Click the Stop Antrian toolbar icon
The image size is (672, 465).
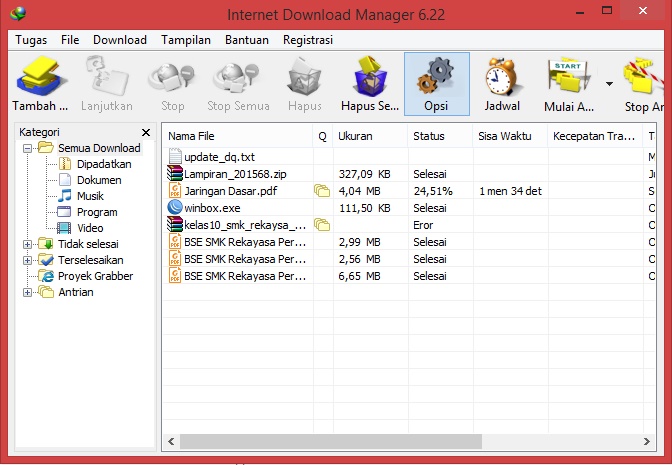coord(643,76)
